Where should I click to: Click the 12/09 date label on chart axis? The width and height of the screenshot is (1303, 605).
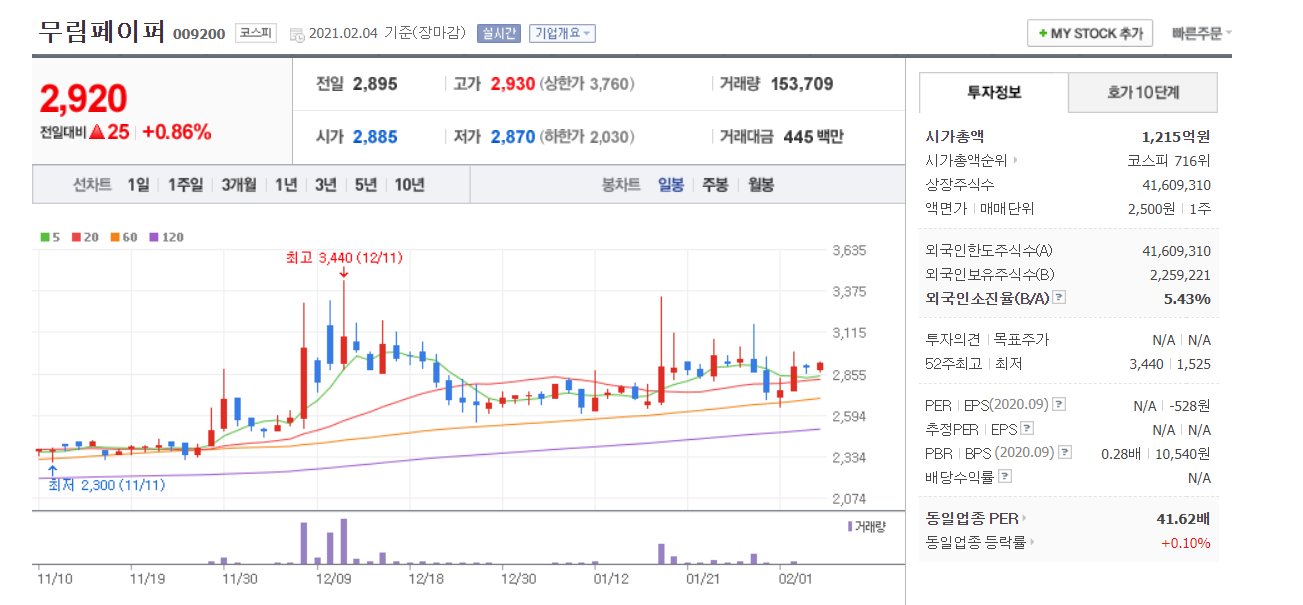point(332,578)
